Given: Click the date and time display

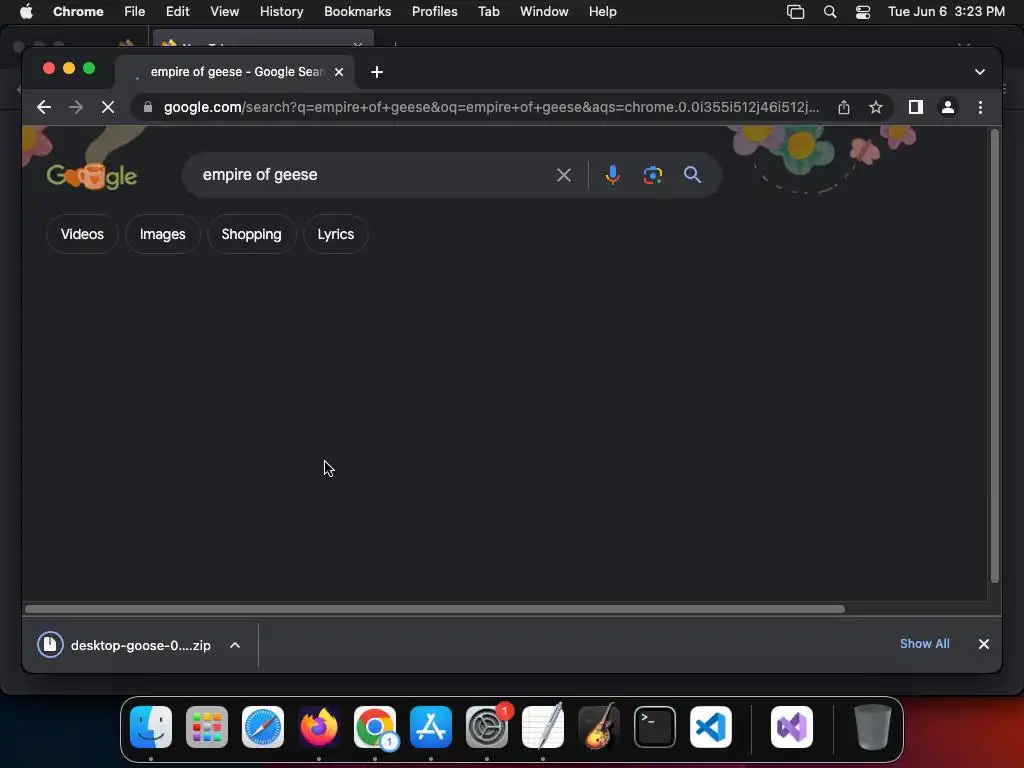Looking at the screenshot, I should pyautogui.click(x=946, y=12).
